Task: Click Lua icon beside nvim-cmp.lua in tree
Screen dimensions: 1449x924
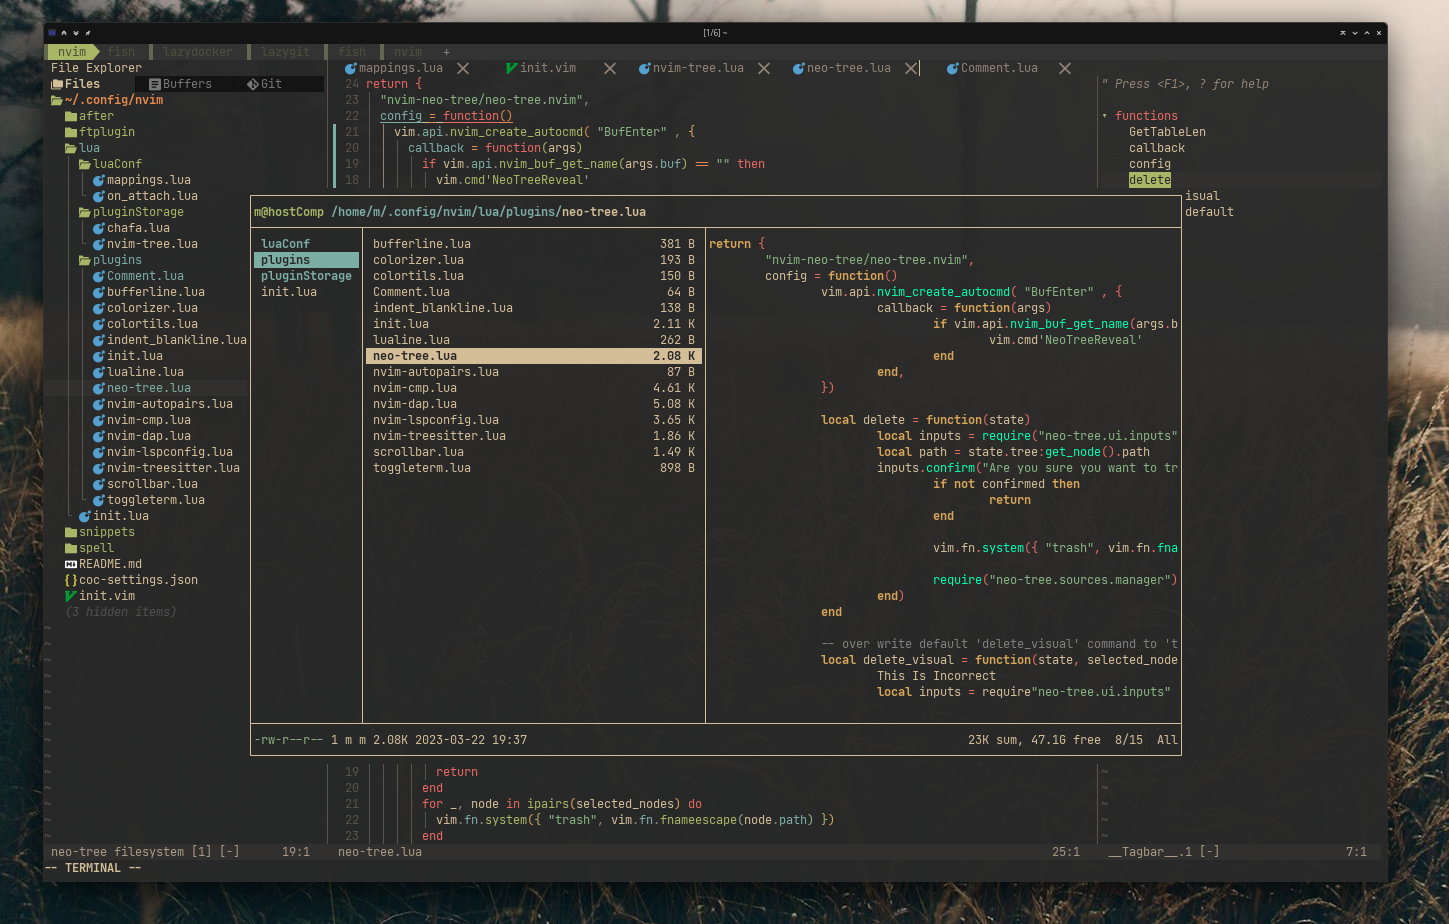Action: [99, 420]
